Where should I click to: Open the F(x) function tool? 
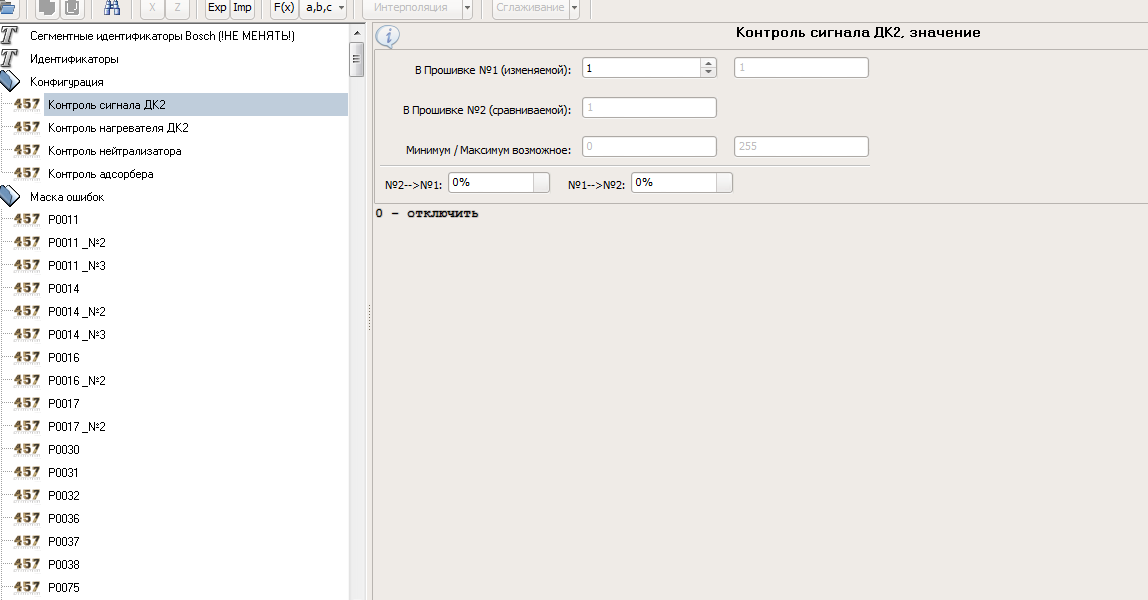(x=284, y=8)
